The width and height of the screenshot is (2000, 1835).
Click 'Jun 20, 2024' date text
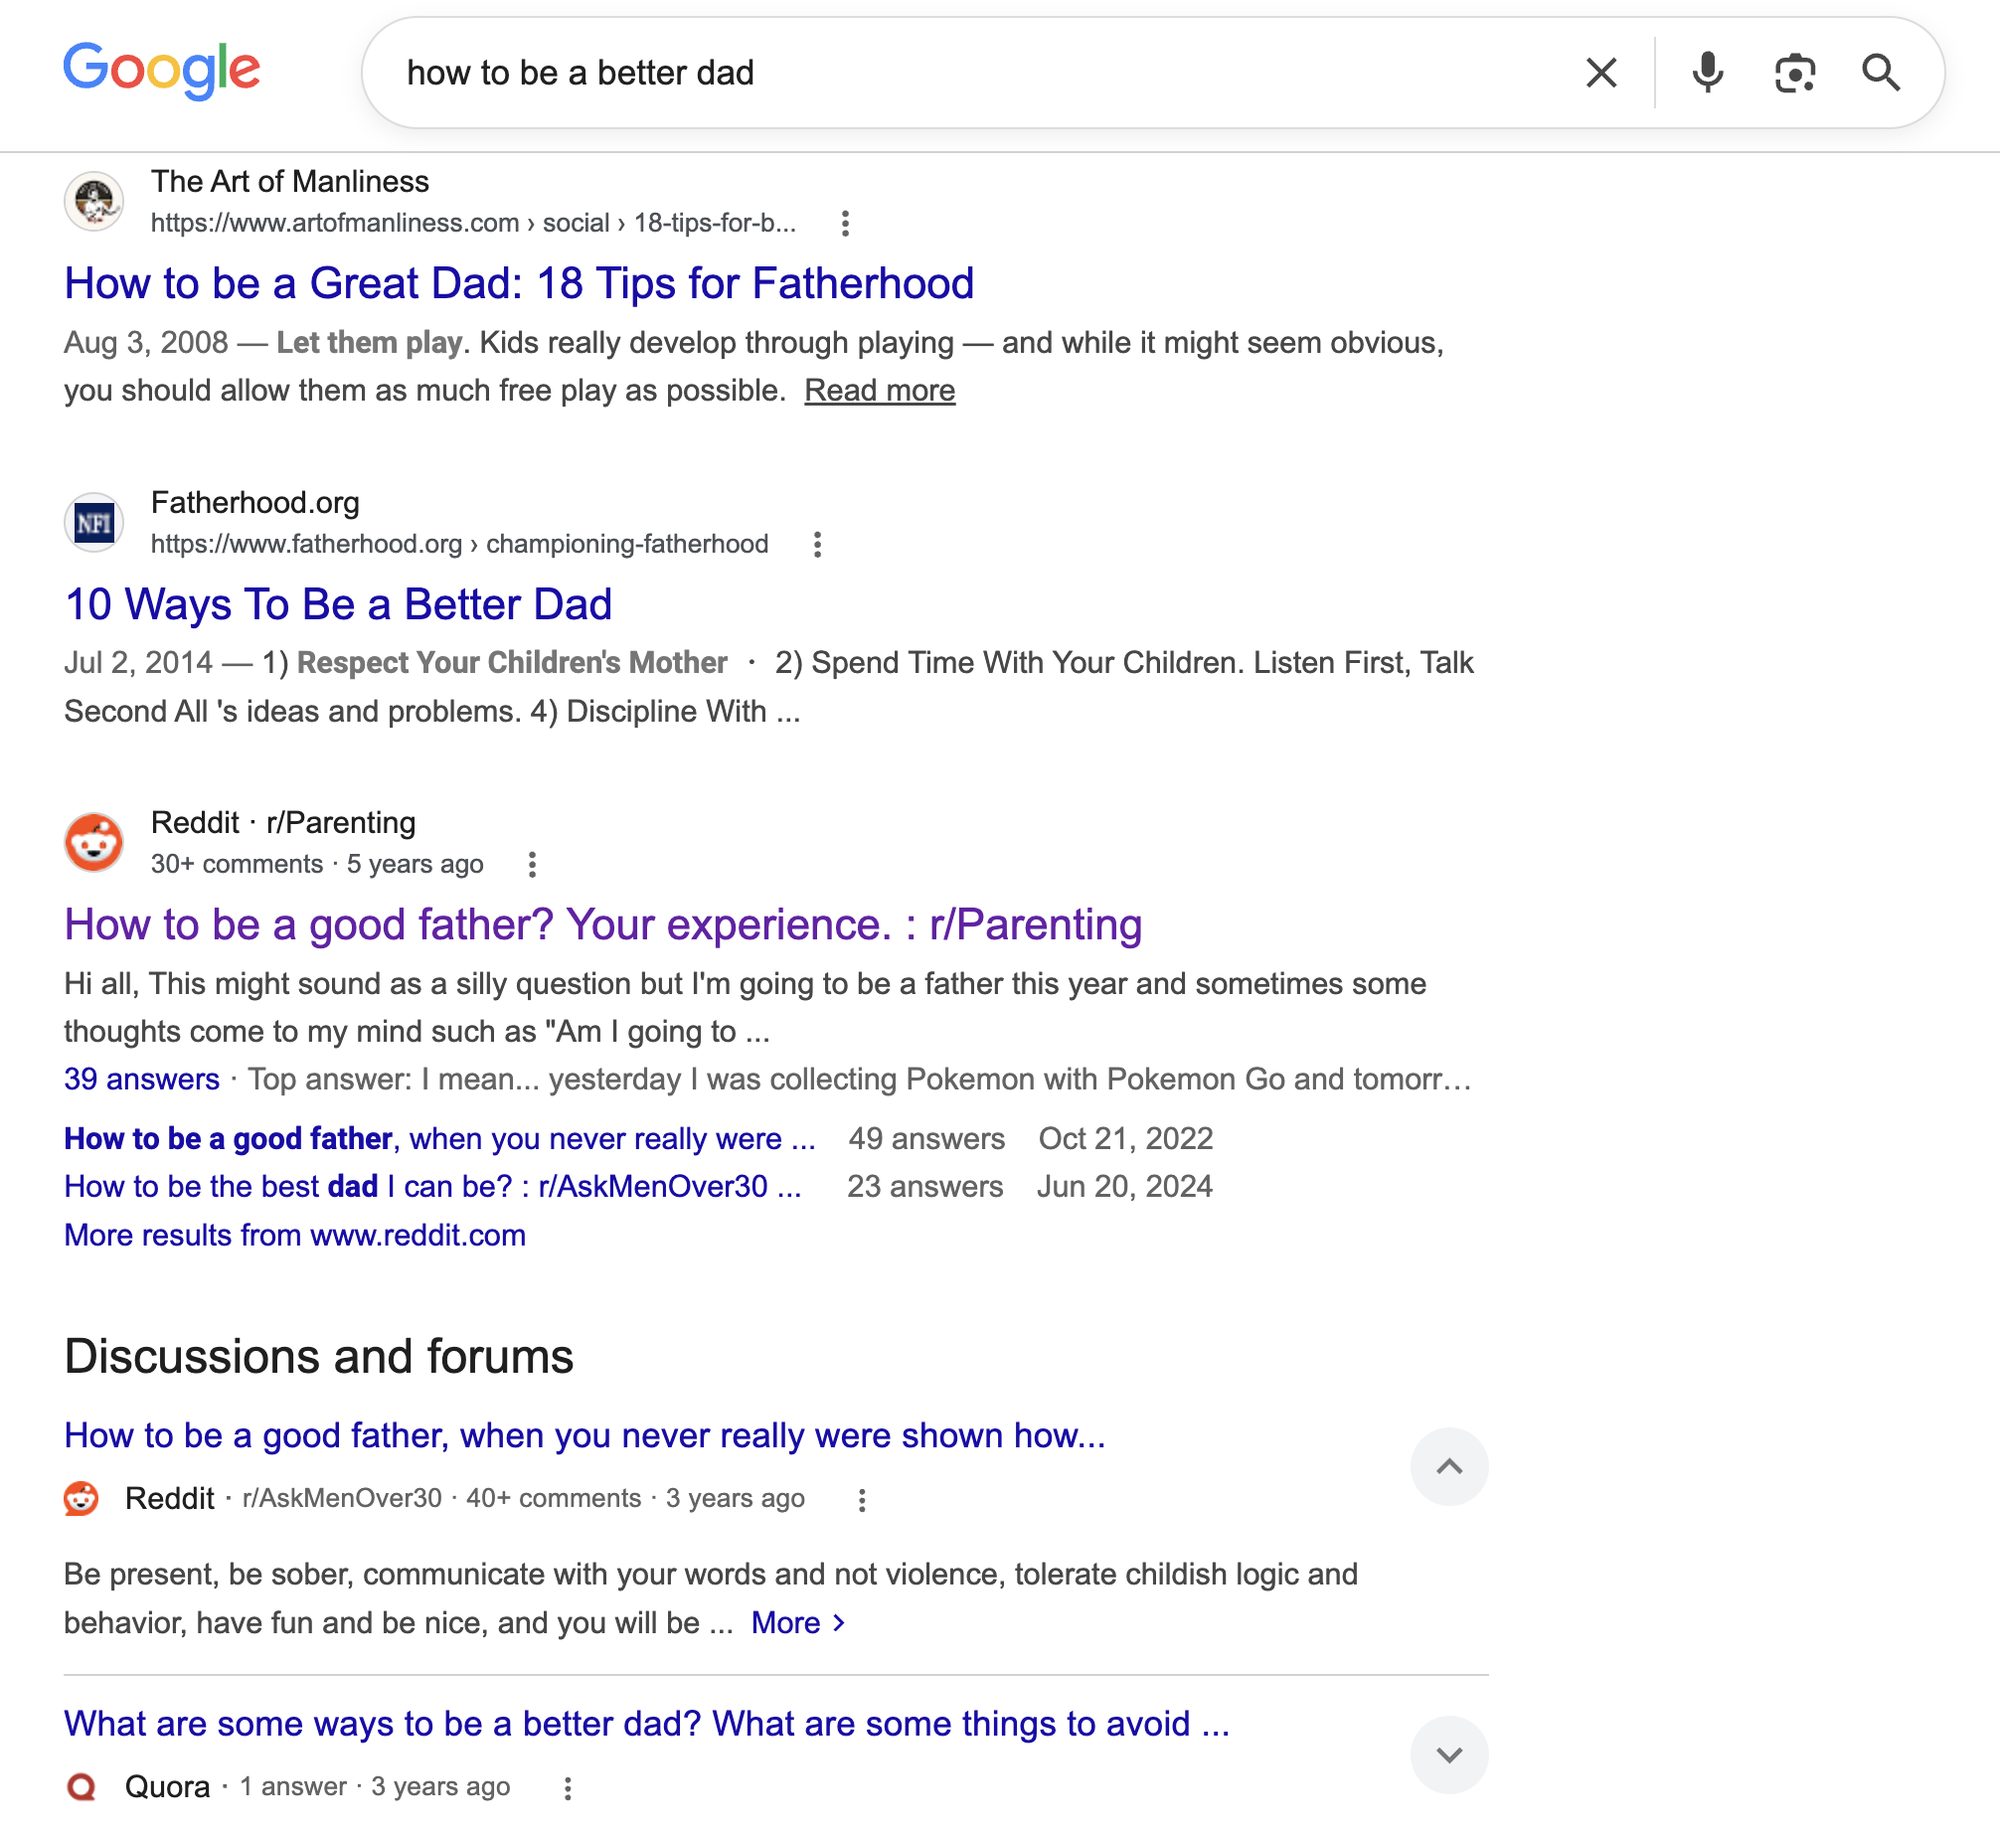coord(1125,1187)
